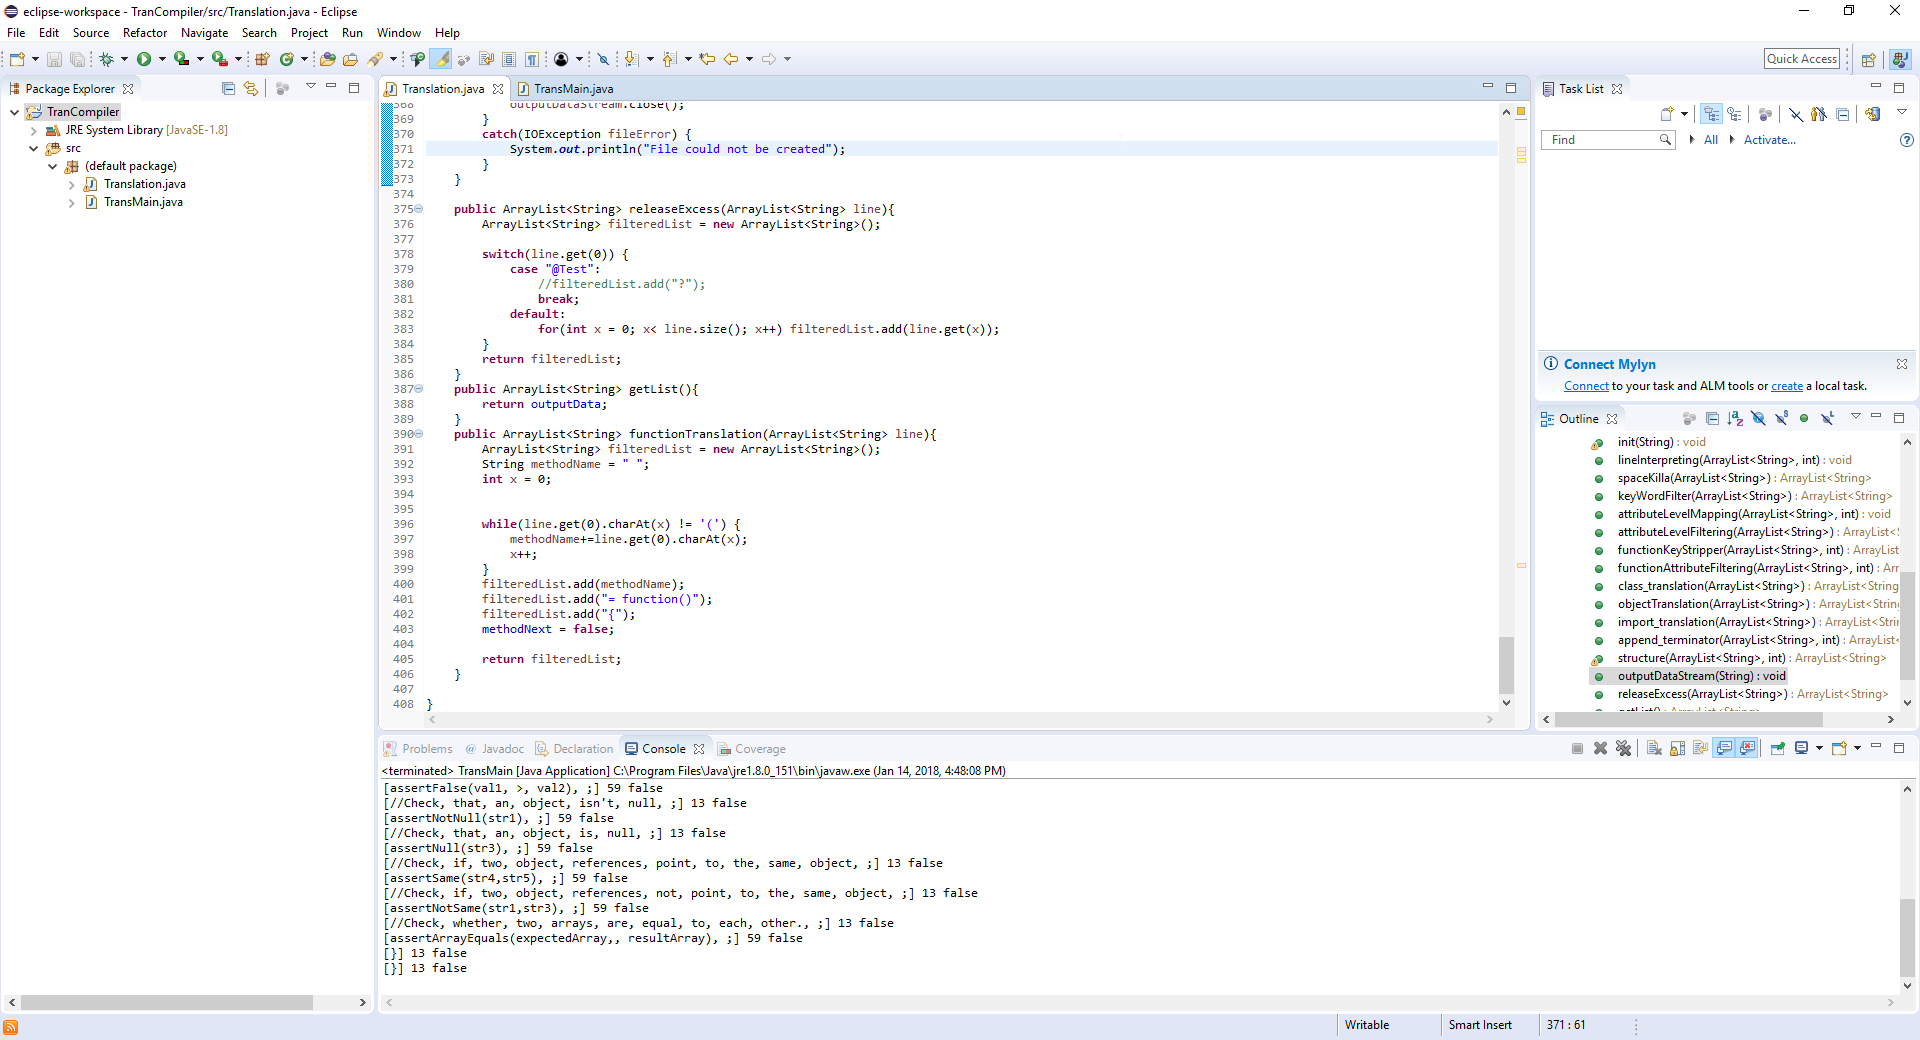Click the editor vertical scrollbar thumb
The height and width of the screenshot is (1040, 1920).
pyautogui.click(x=1506, y=665)
